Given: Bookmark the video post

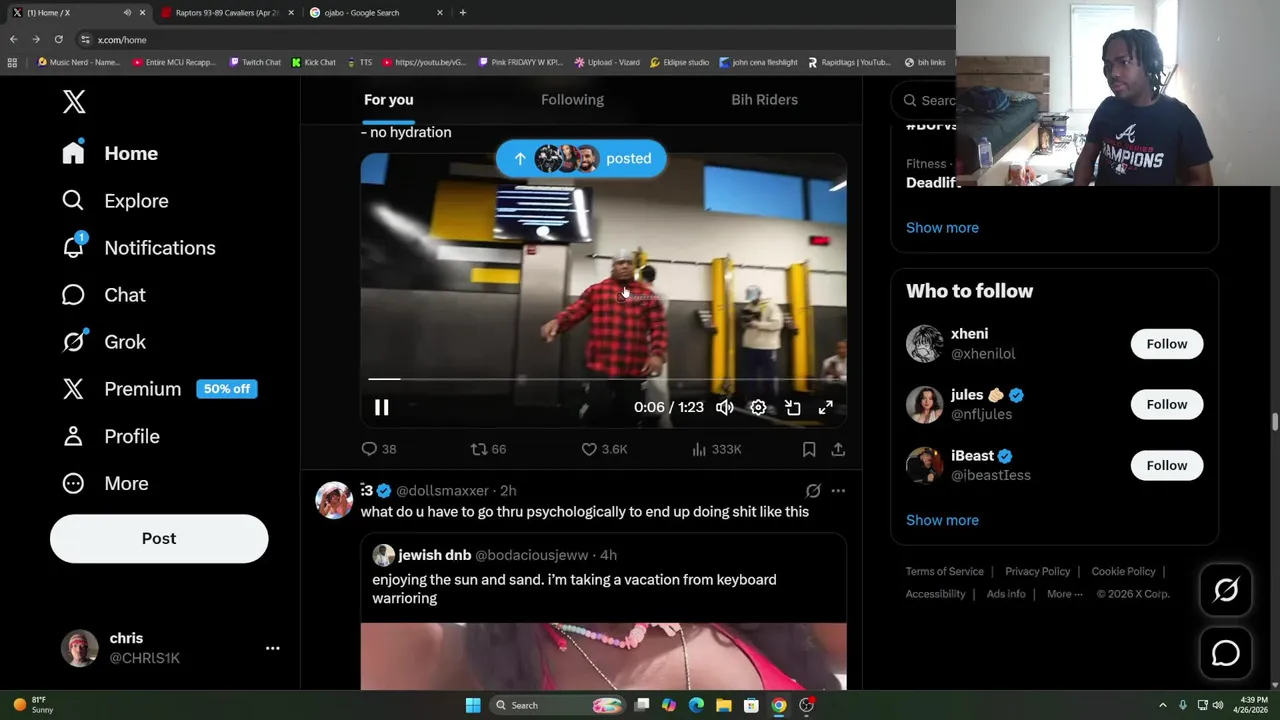Looking at the screenshot, I should [809, 449].
